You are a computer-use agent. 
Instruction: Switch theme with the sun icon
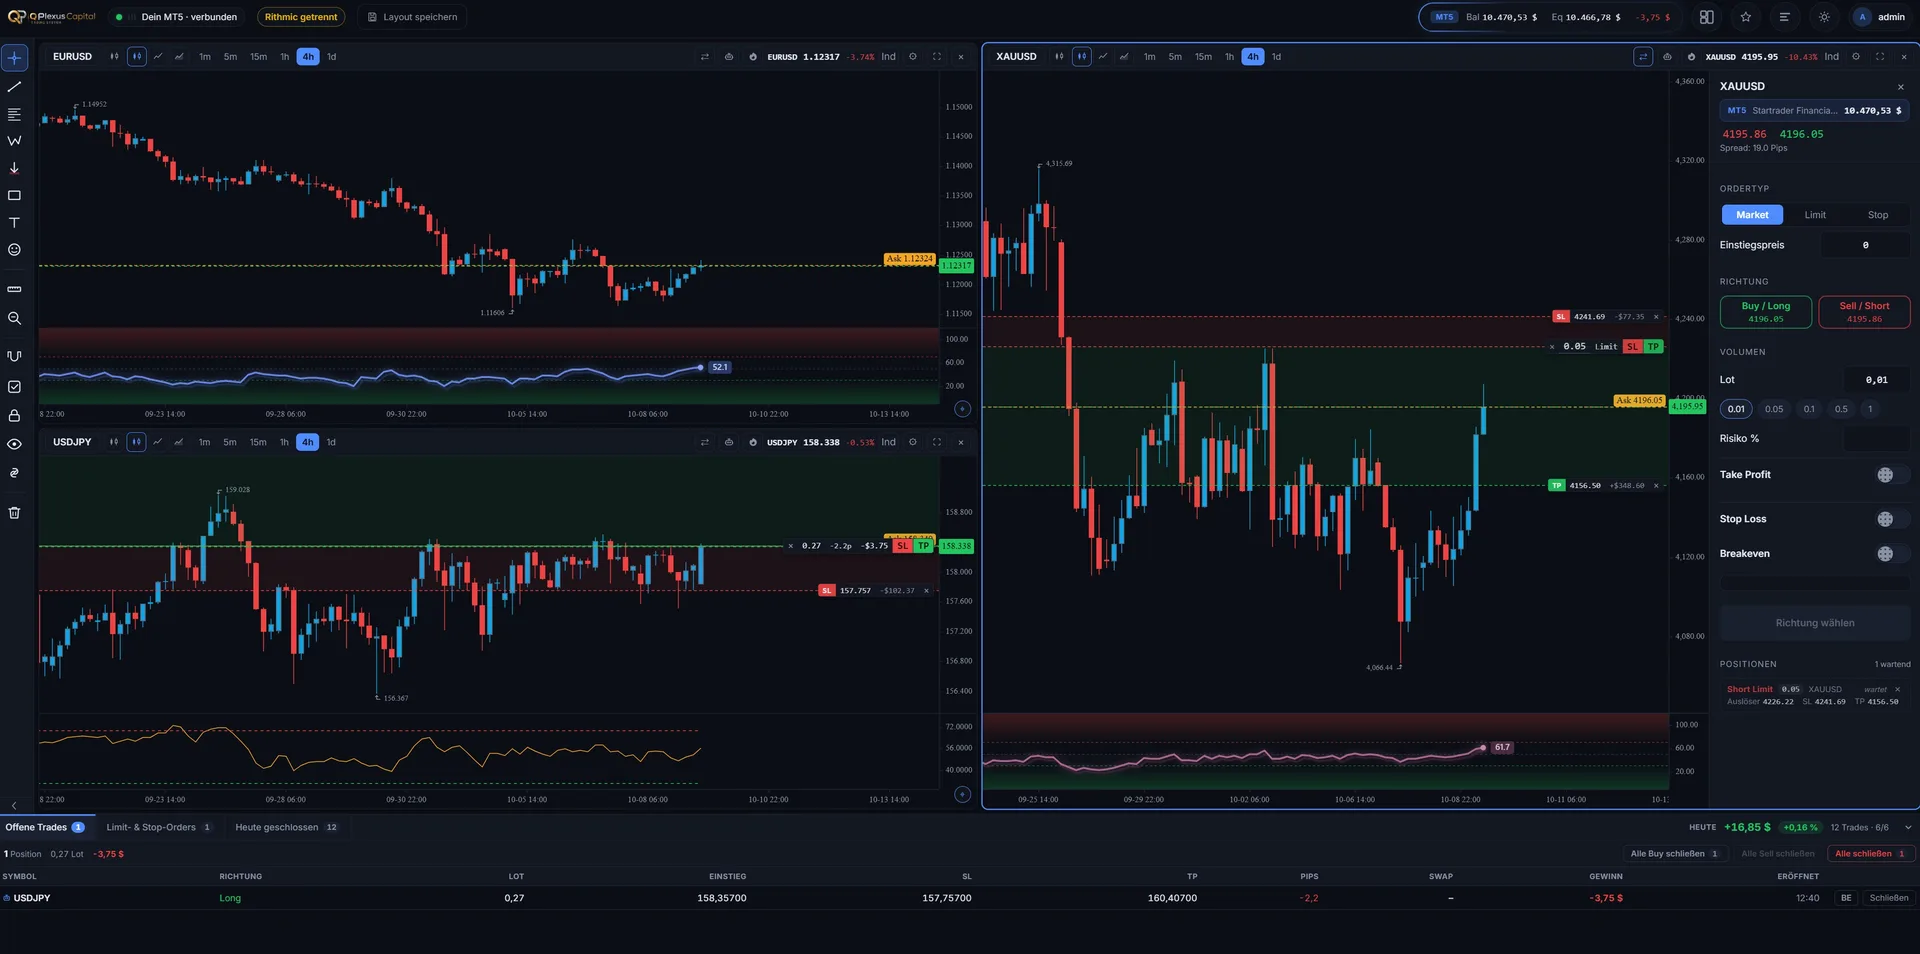pyautogui.click(x=1824, y=17)
